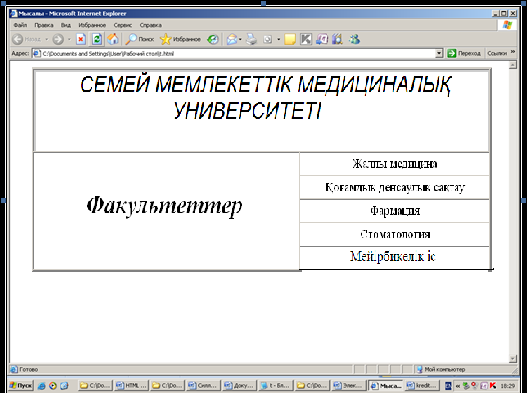Open the Избранное menu in the menu bar
The height and width of the screenshot is (393, 530).
[x=92, y=25]
